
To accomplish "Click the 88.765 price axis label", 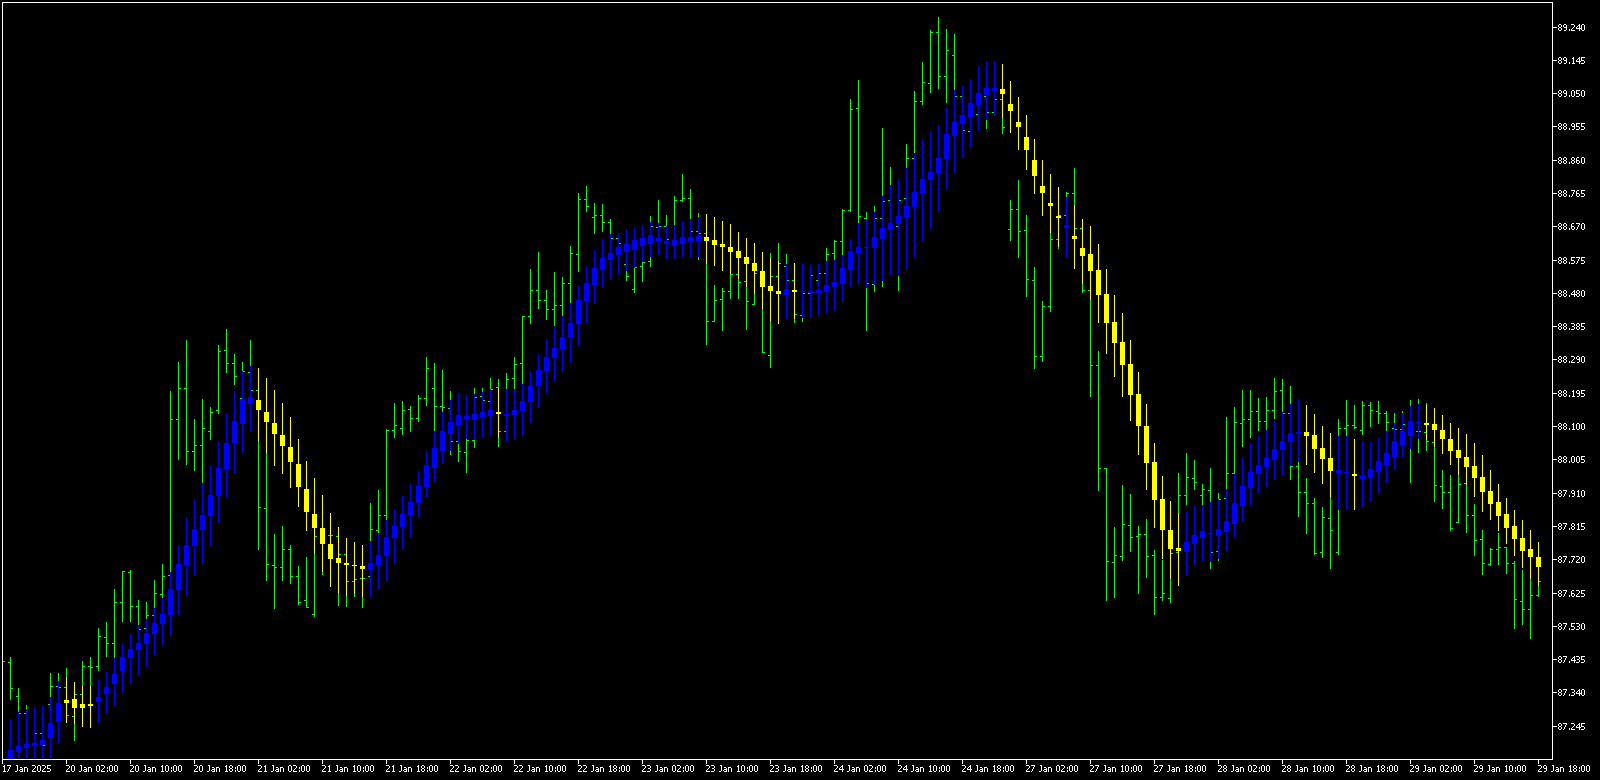I will point(1571,194).
